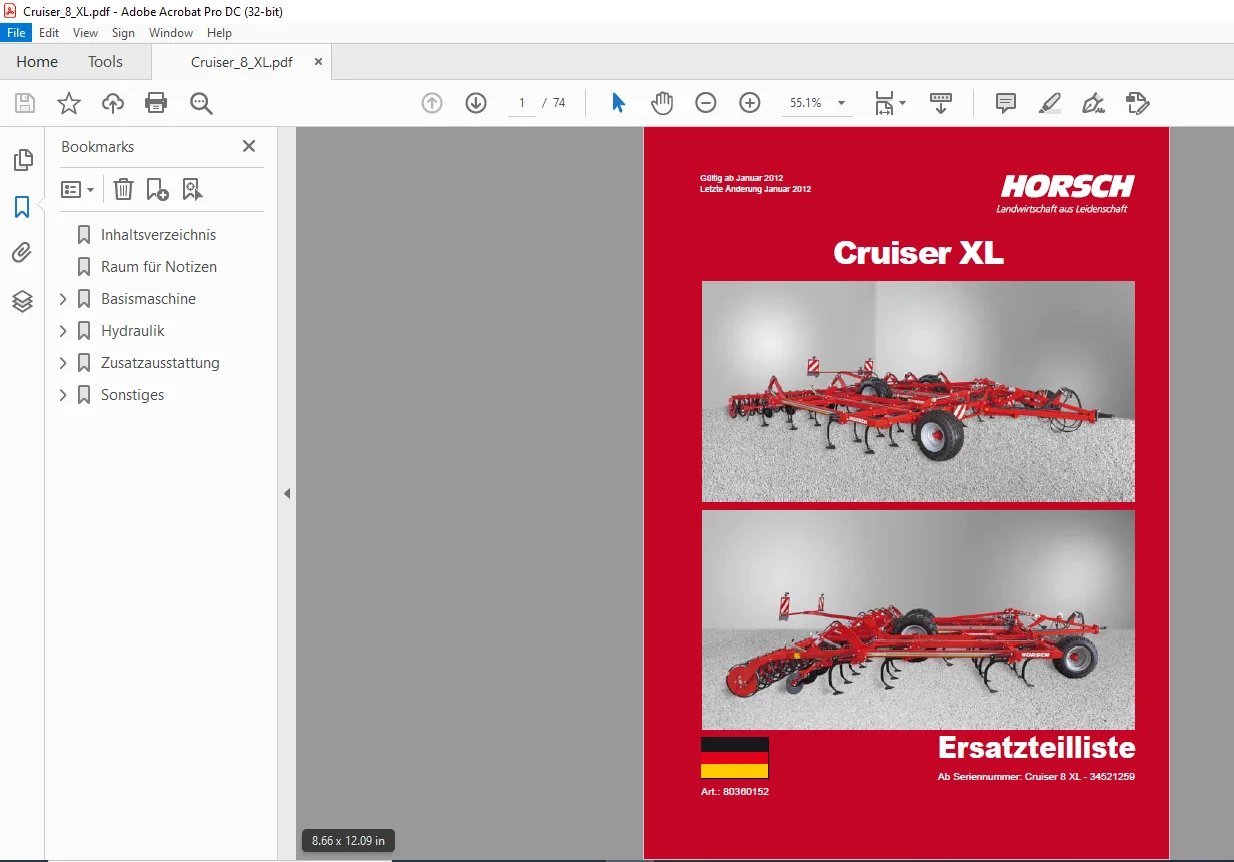Click the lower cultivator side-view photo

pos(918,620)
